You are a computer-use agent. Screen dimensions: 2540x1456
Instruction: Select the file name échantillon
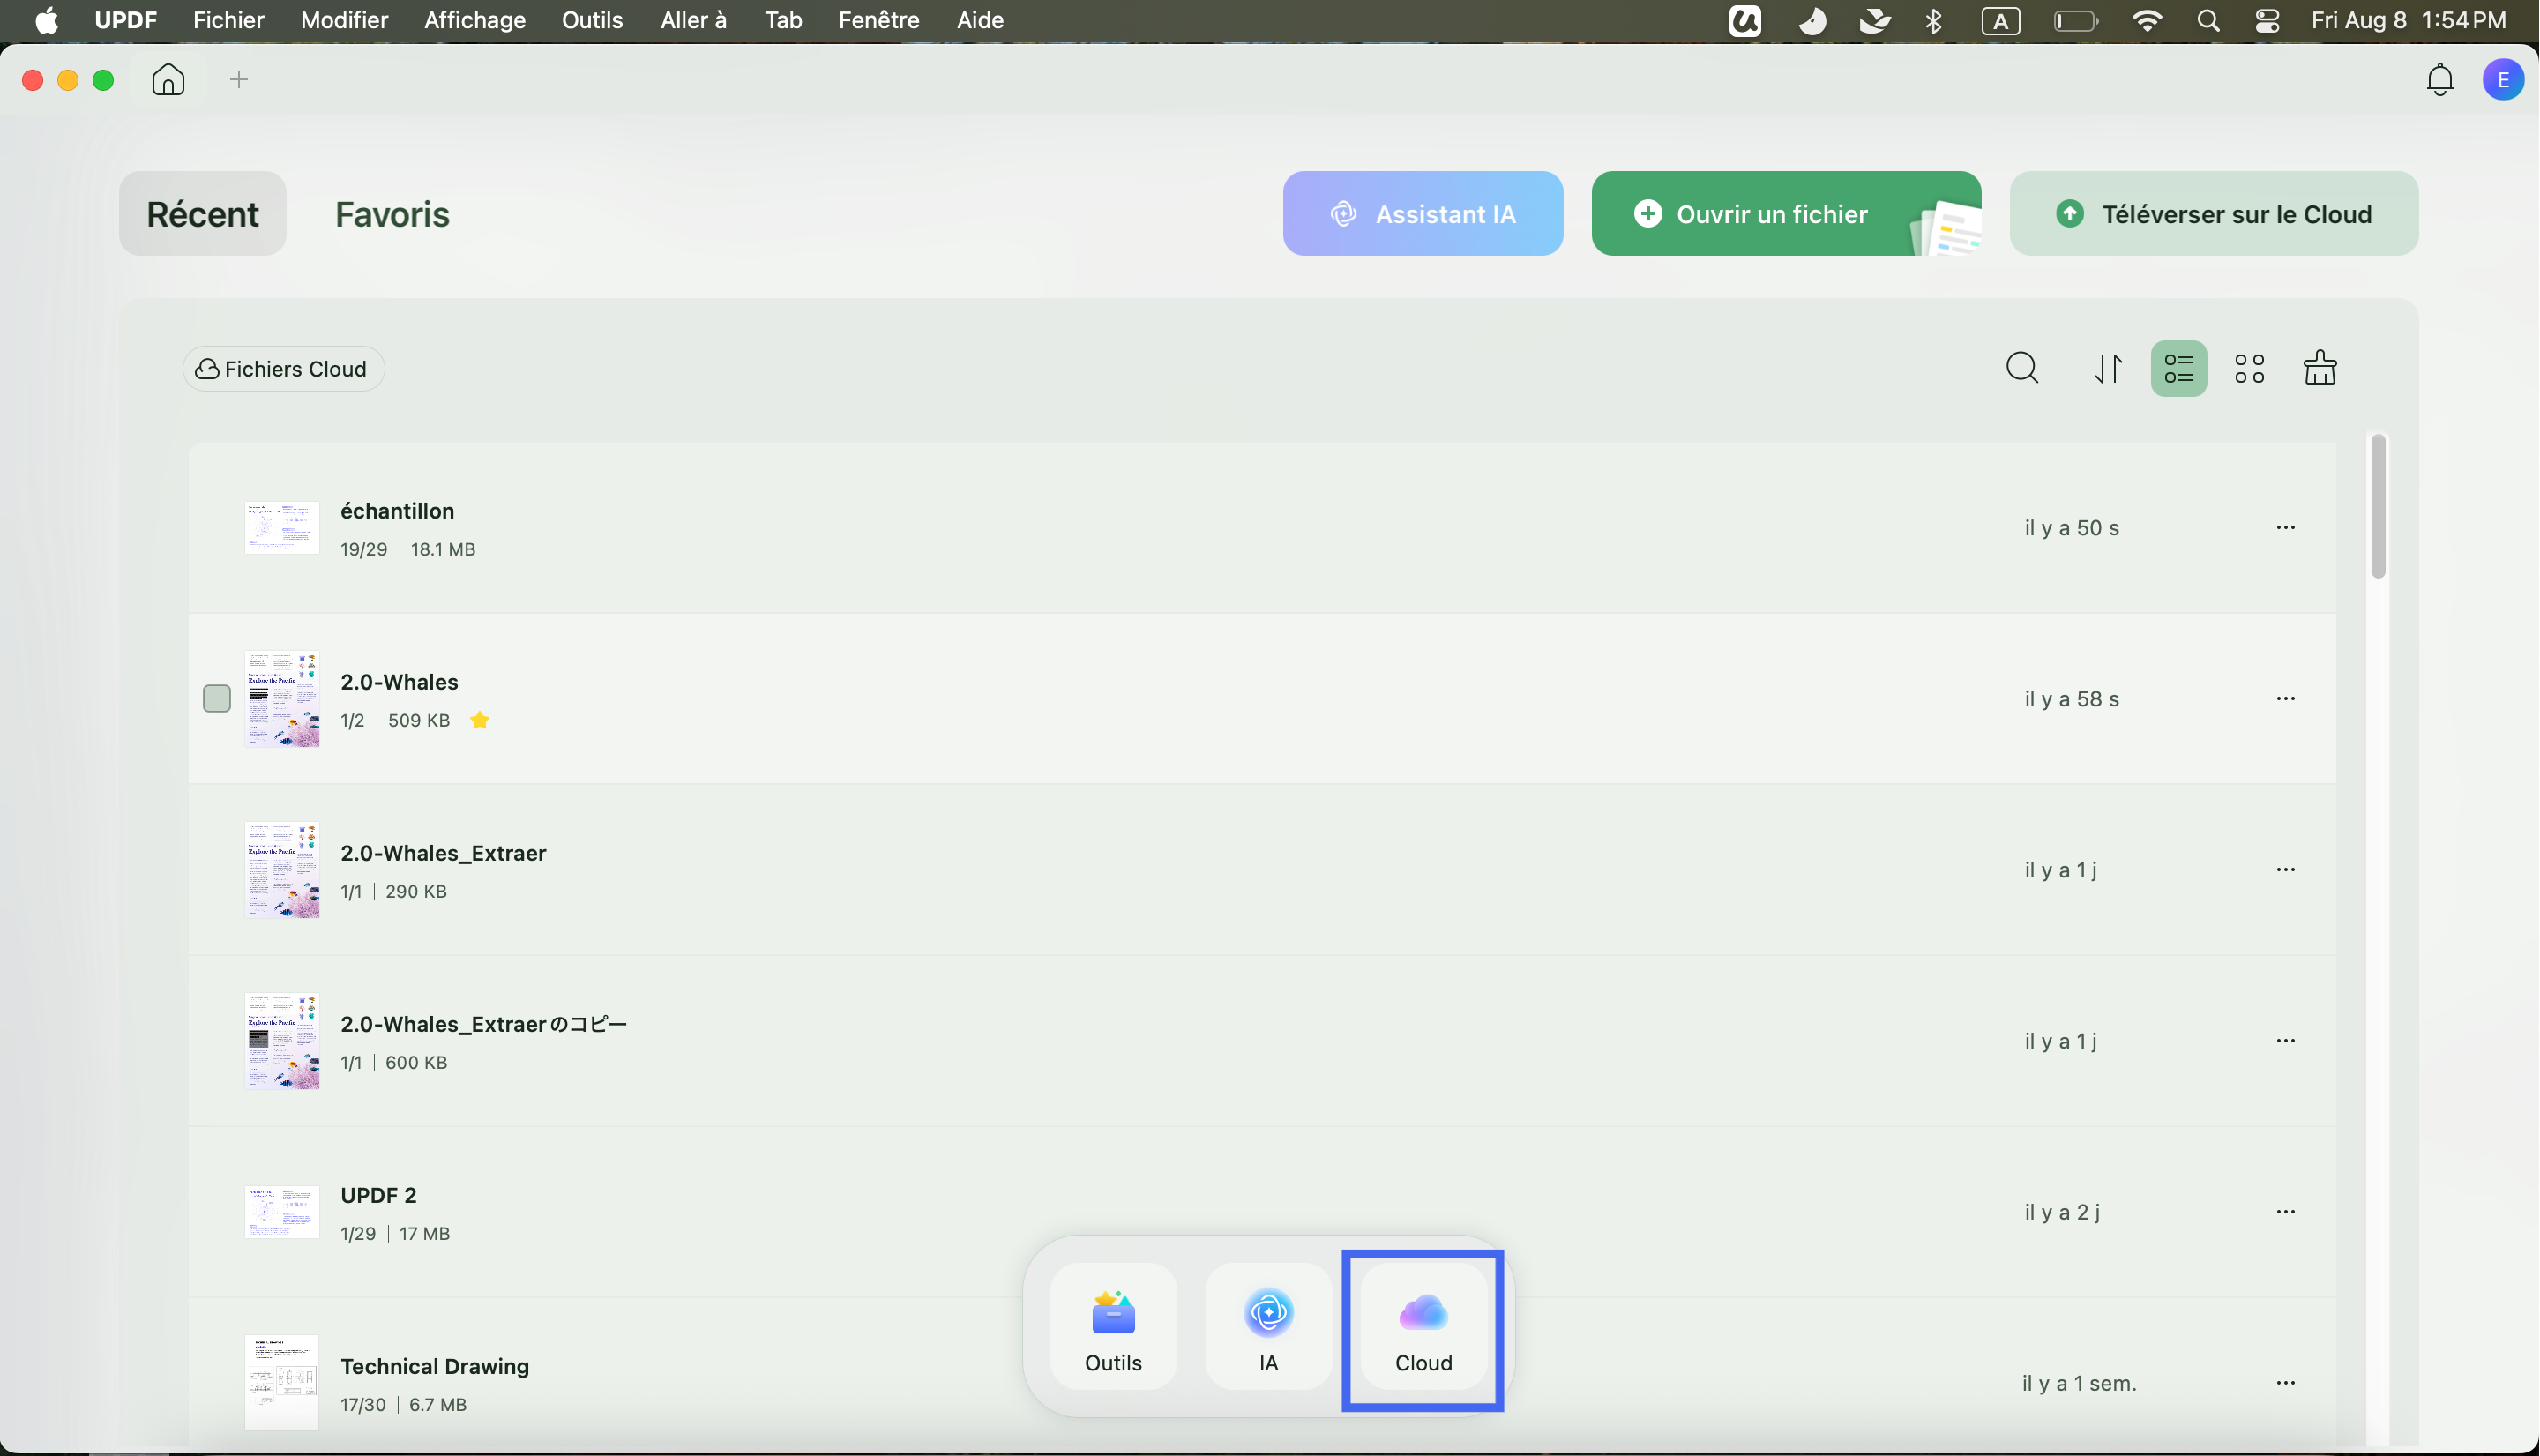(x=397, y=511)
